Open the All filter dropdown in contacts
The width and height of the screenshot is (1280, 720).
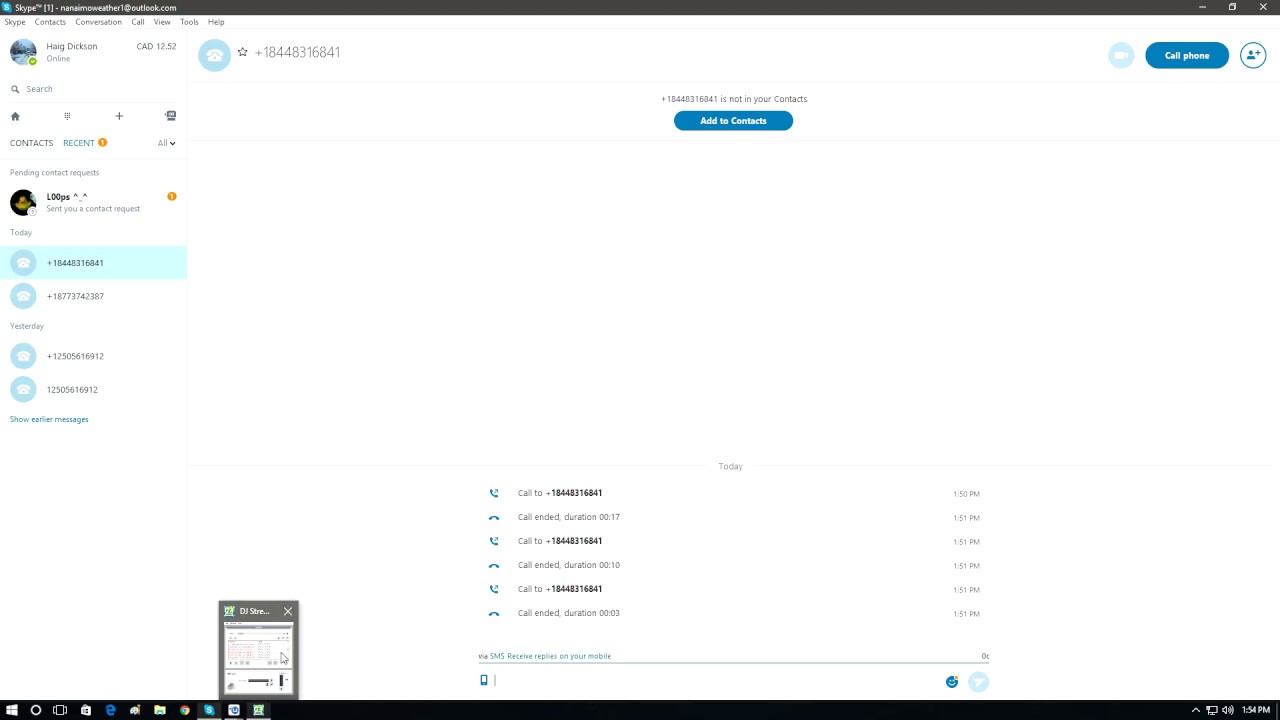(x=166, y=143)
